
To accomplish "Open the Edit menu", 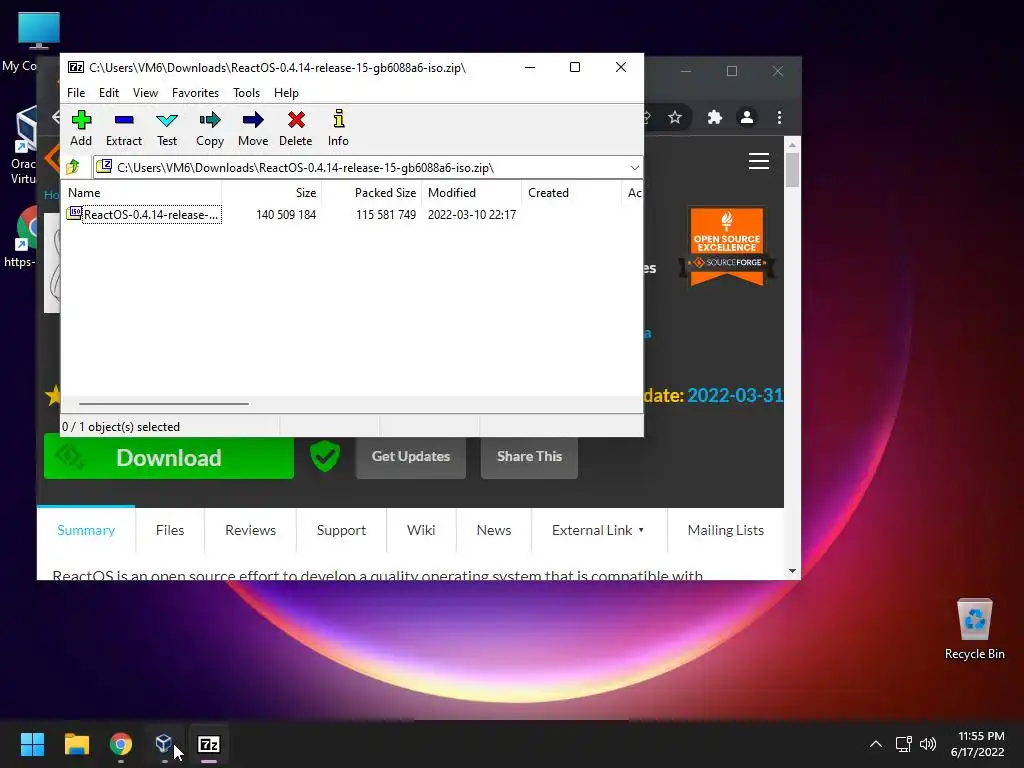I will pos(108,93).
